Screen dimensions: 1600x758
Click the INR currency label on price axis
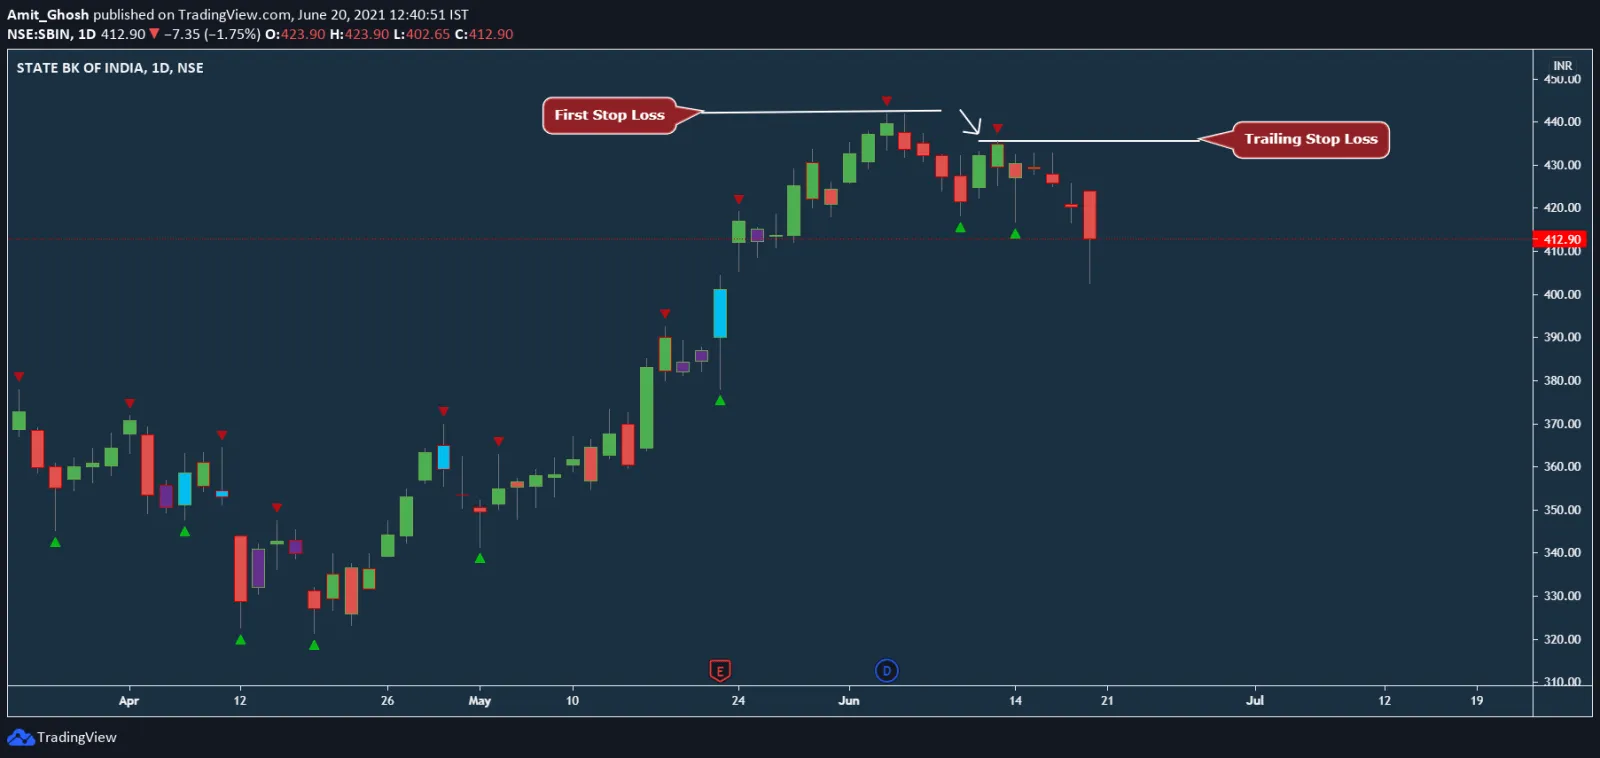pyautogui.click(x=1562, y=66)
